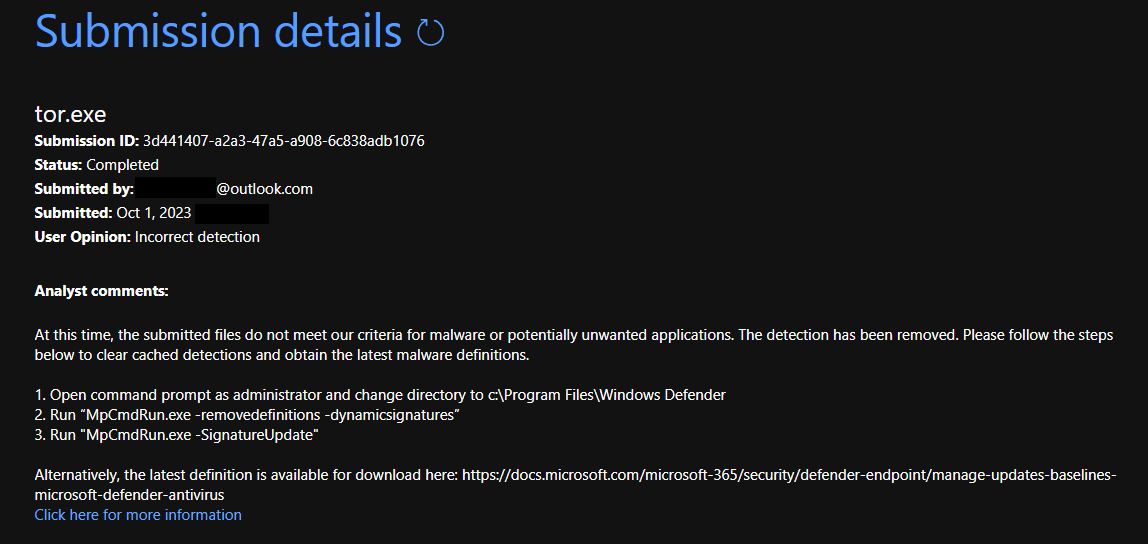Image resolution: width=1148 pixels, height=544 pixels.
Task: Click the @outlook.com submitter address
Action: pyautogui.click(x=264, y=189)
